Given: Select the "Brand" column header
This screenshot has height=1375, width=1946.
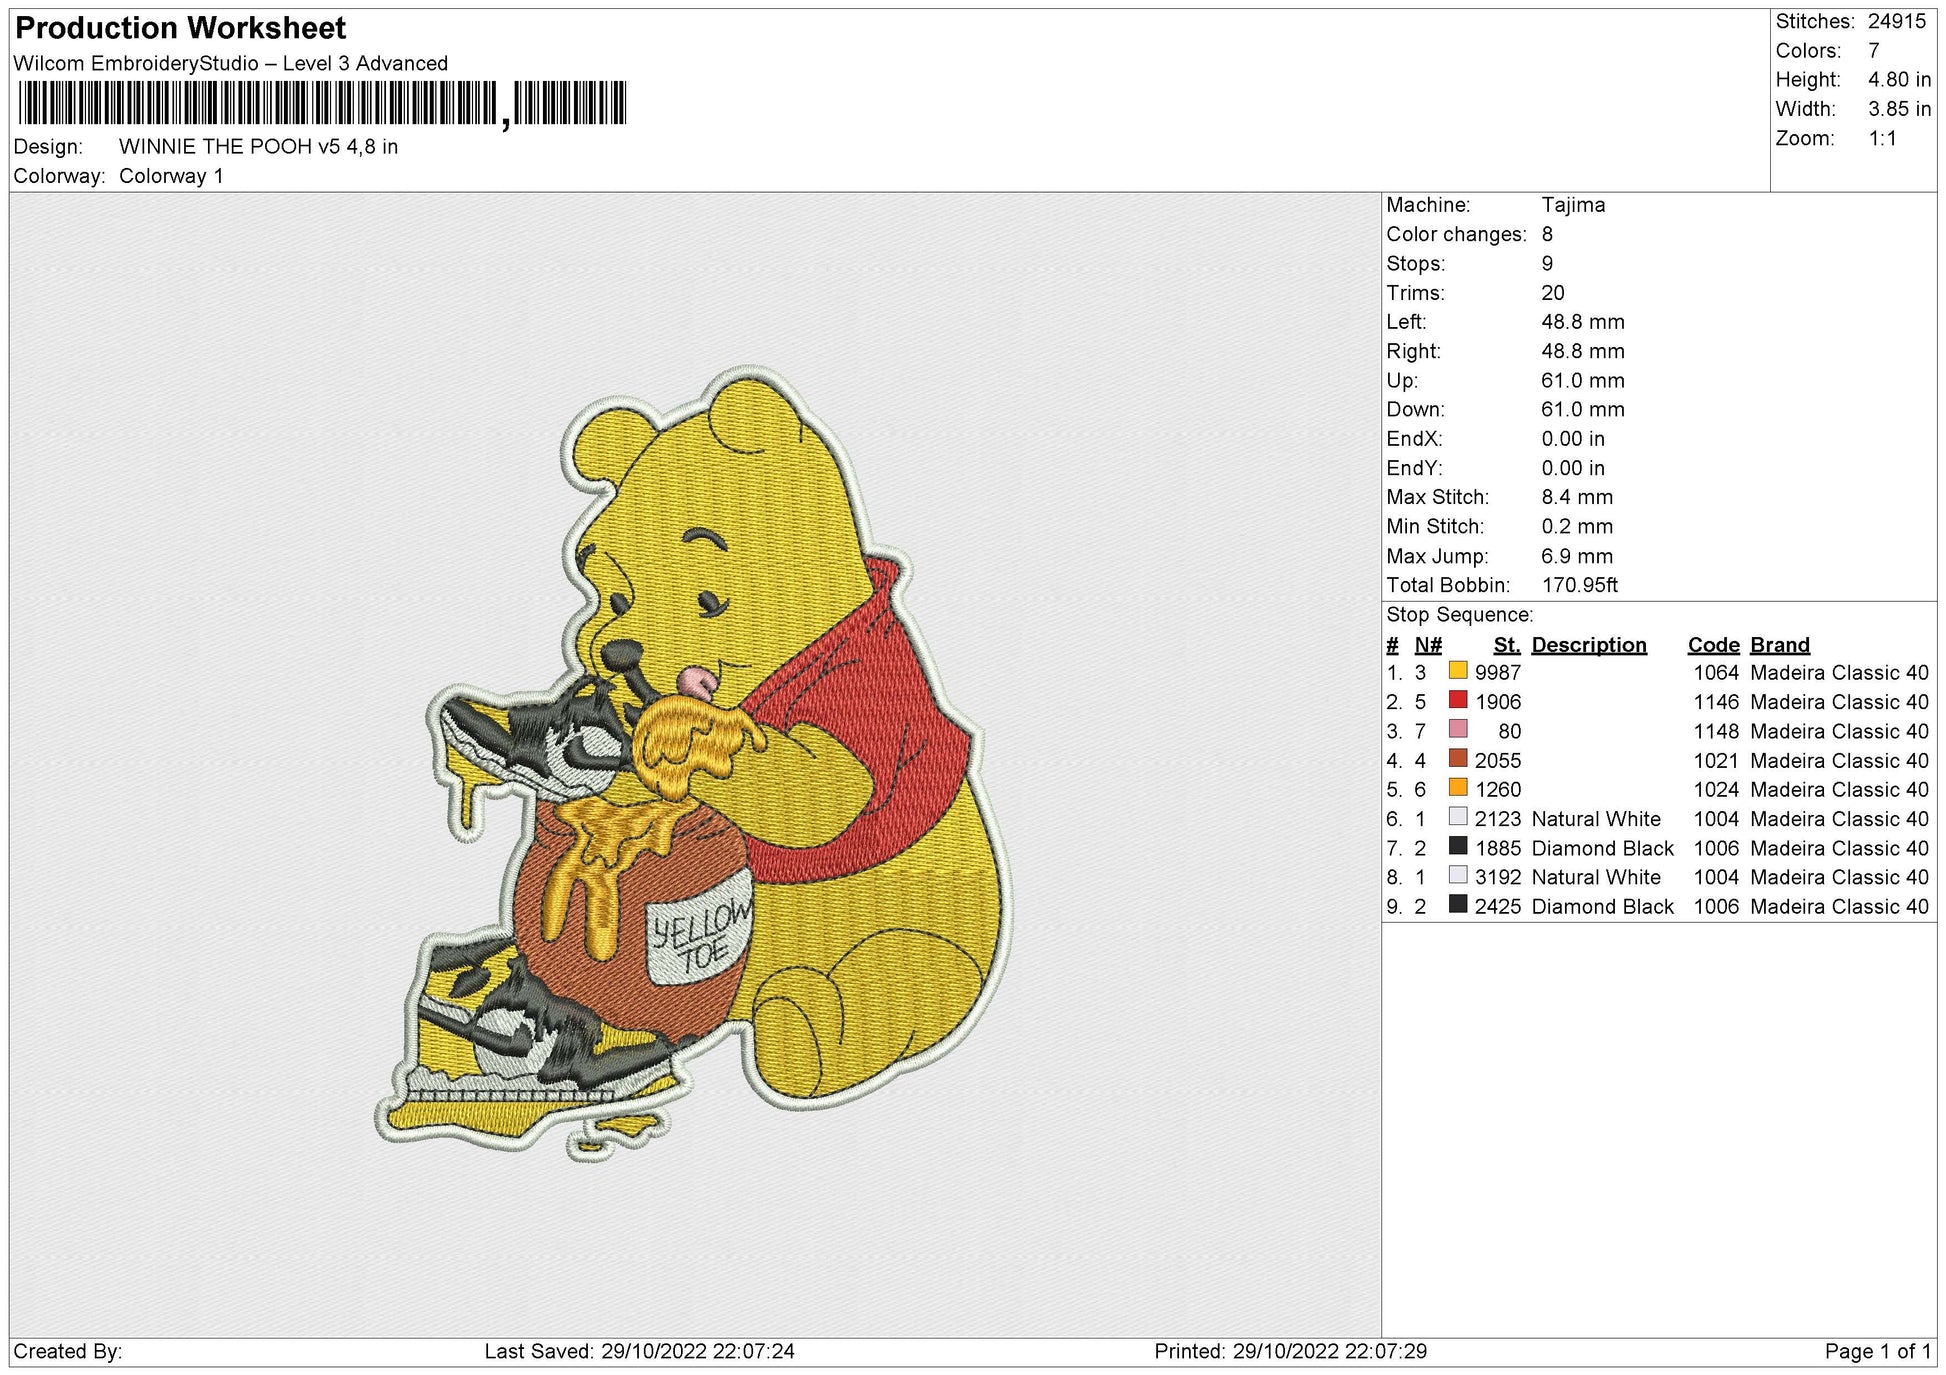Looking at the screenshot, I should click(x=1780, y=645).
